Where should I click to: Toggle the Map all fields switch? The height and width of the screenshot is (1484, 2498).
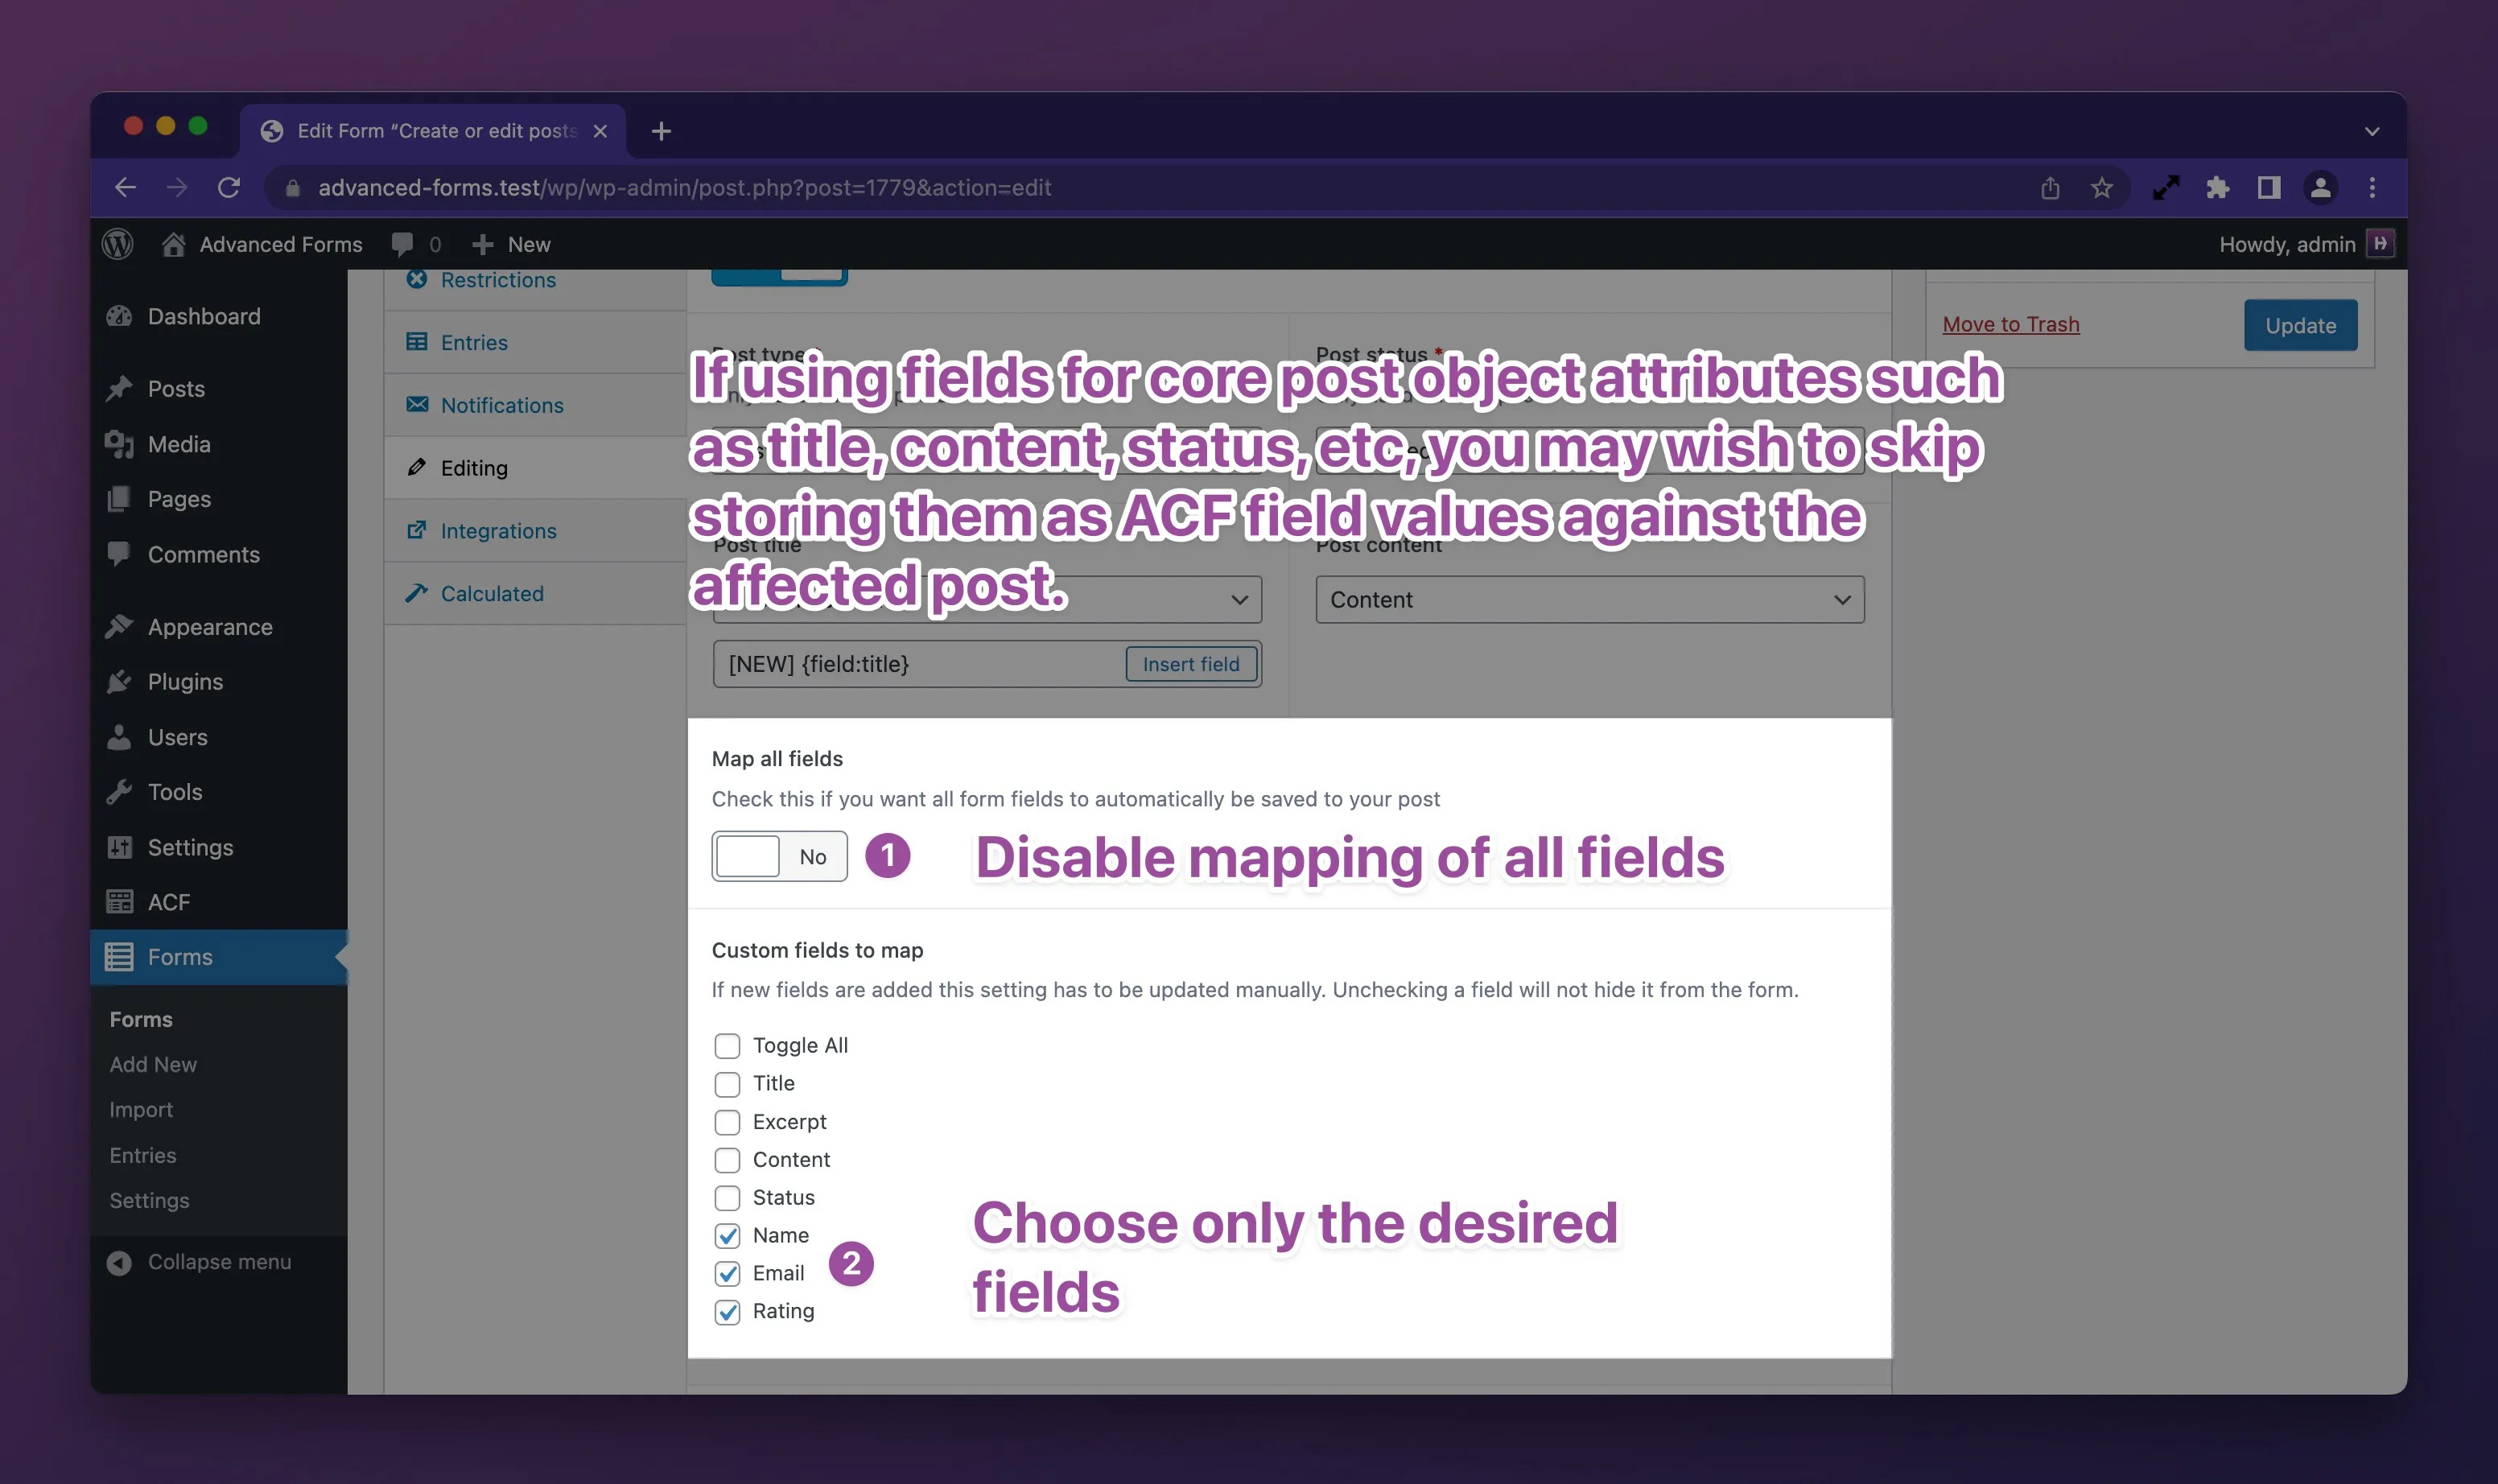[x=779, y=857]
